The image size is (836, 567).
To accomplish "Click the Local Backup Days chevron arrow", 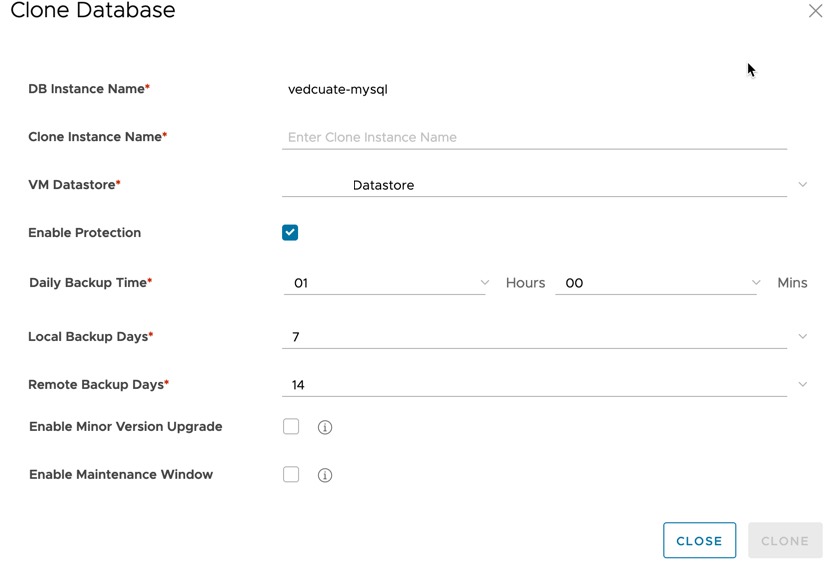I will point(802,337).
